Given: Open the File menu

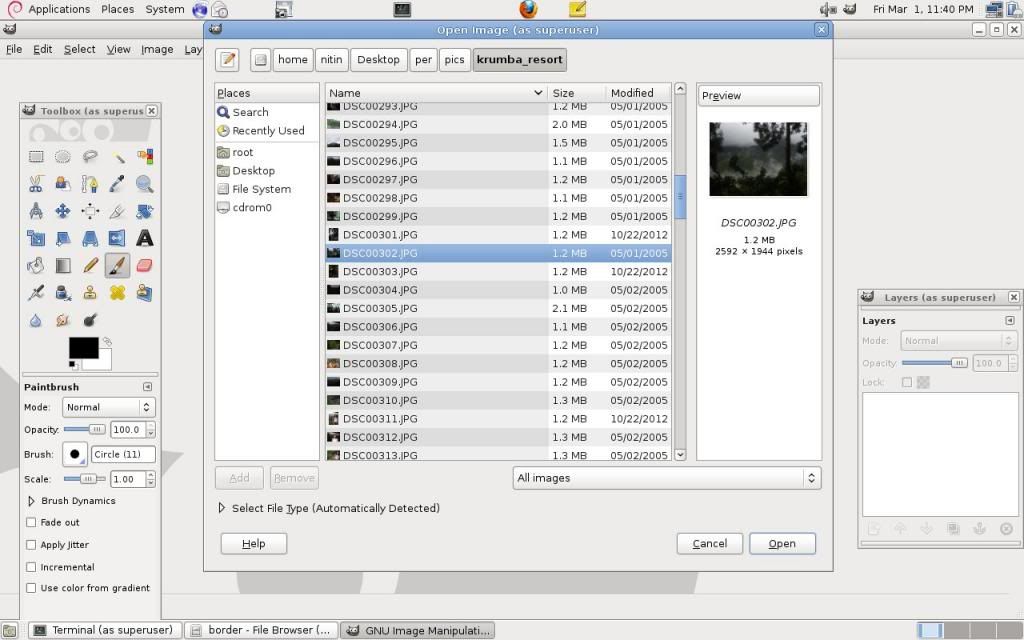Looking at the screenshot, I should [x=14, y=49].
